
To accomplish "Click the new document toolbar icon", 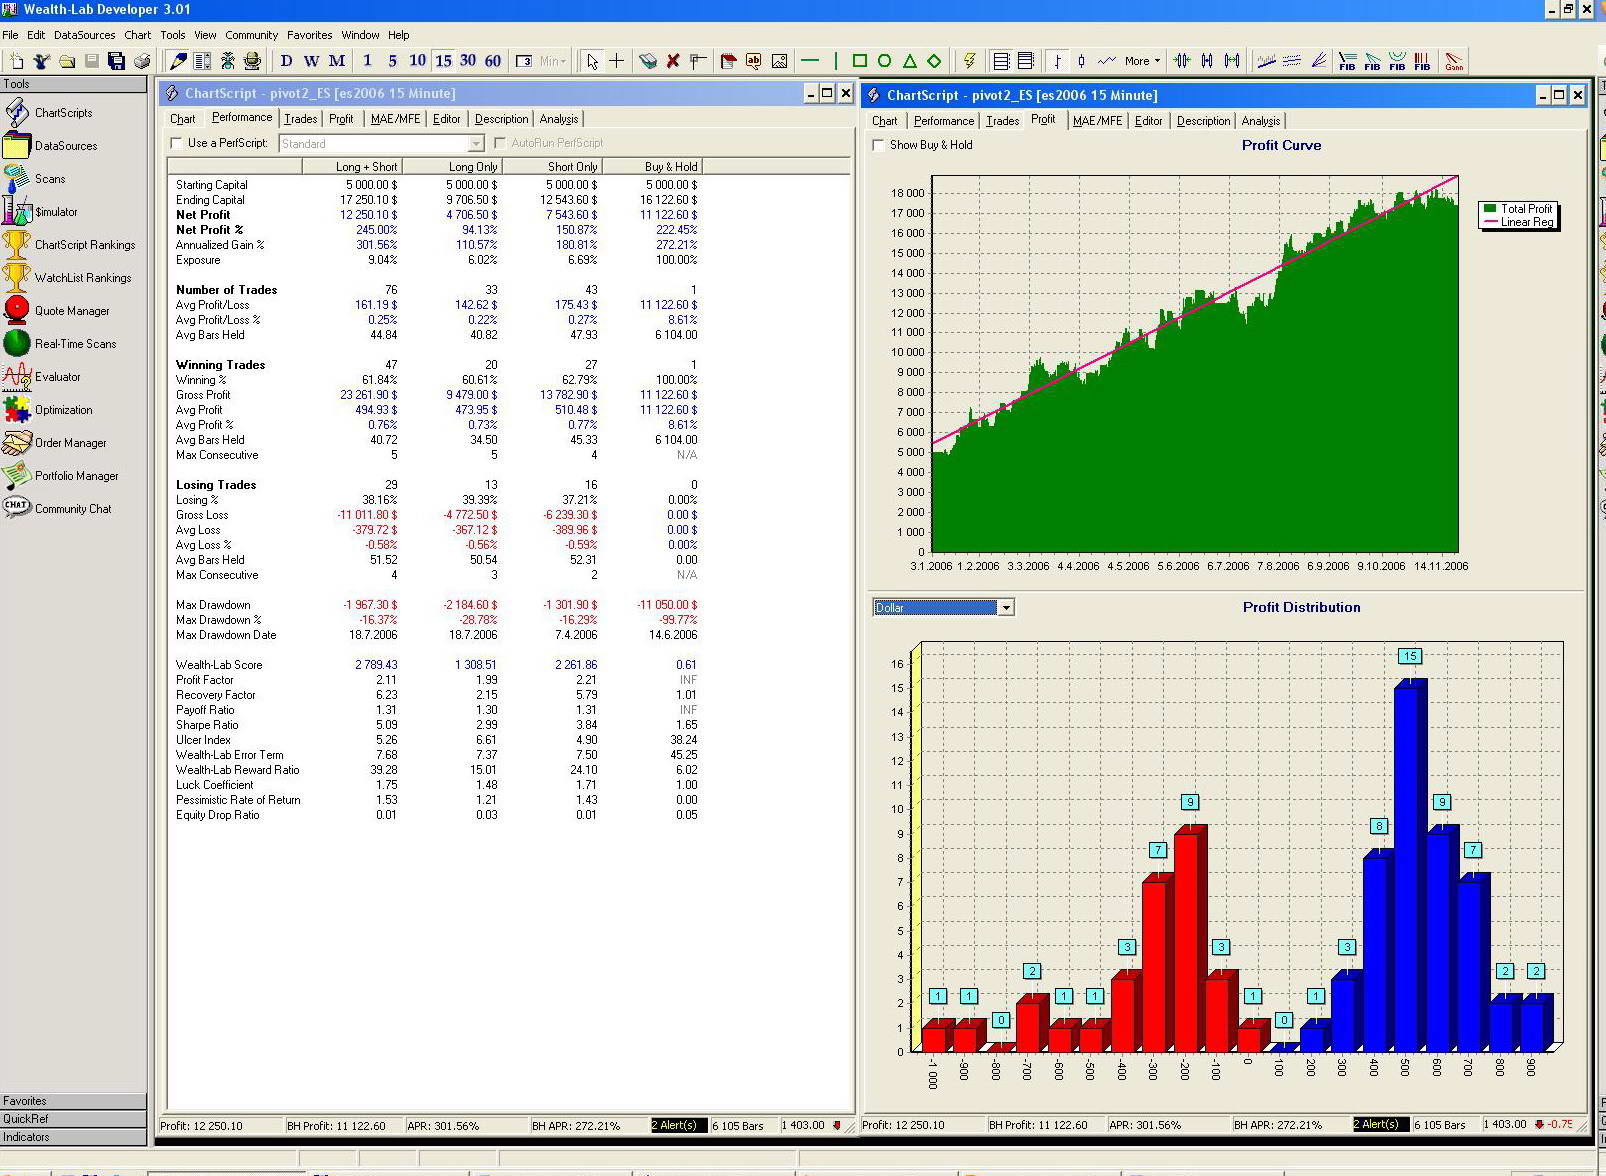I will pos(16,61).
